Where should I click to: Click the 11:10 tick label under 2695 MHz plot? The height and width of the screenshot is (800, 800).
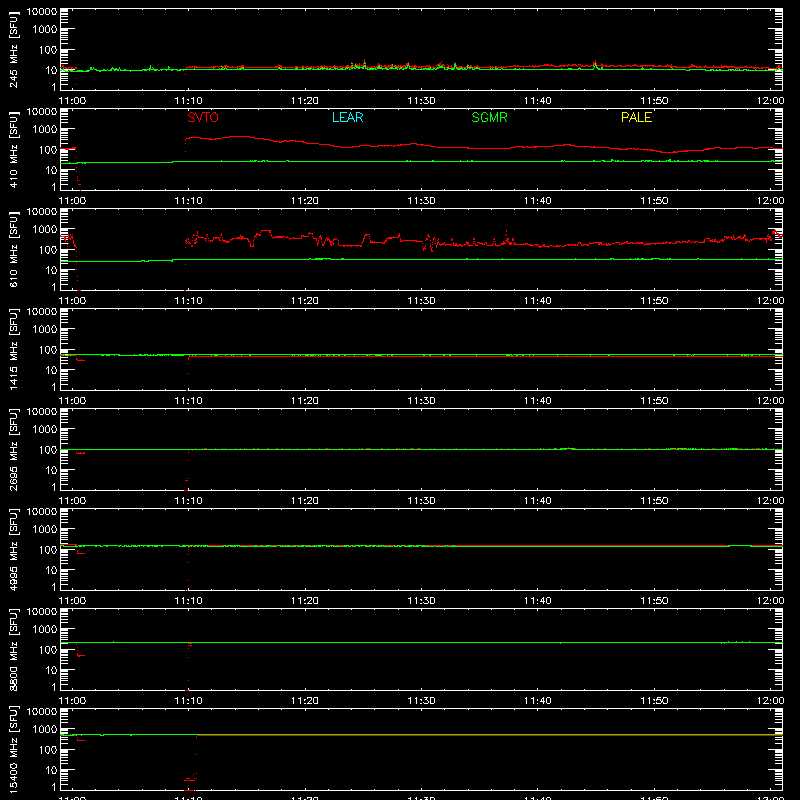coord(188,501)
